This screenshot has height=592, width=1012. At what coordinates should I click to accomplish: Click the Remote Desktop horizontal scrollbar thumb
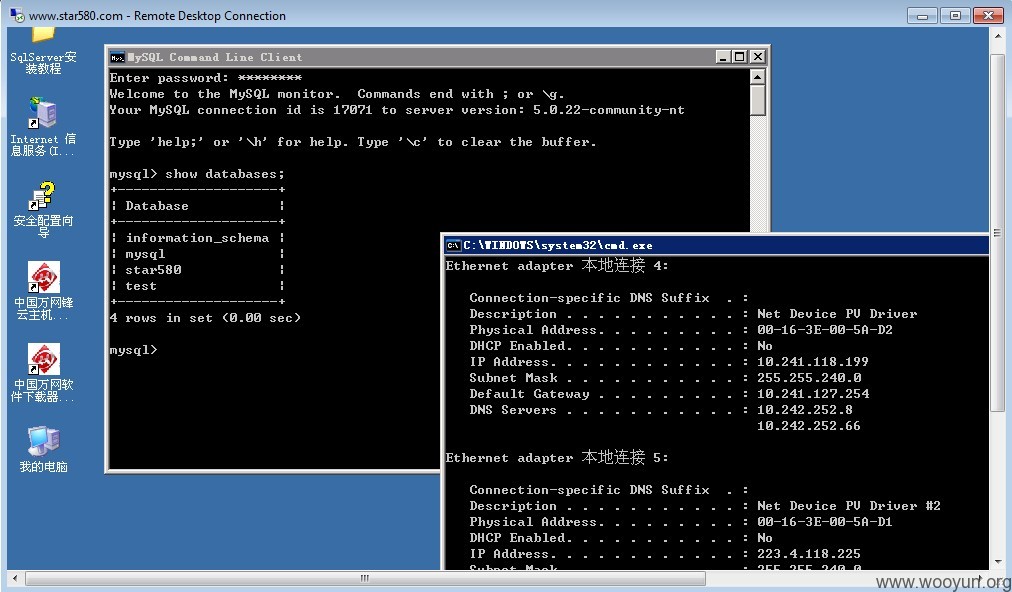pos(365,578)
